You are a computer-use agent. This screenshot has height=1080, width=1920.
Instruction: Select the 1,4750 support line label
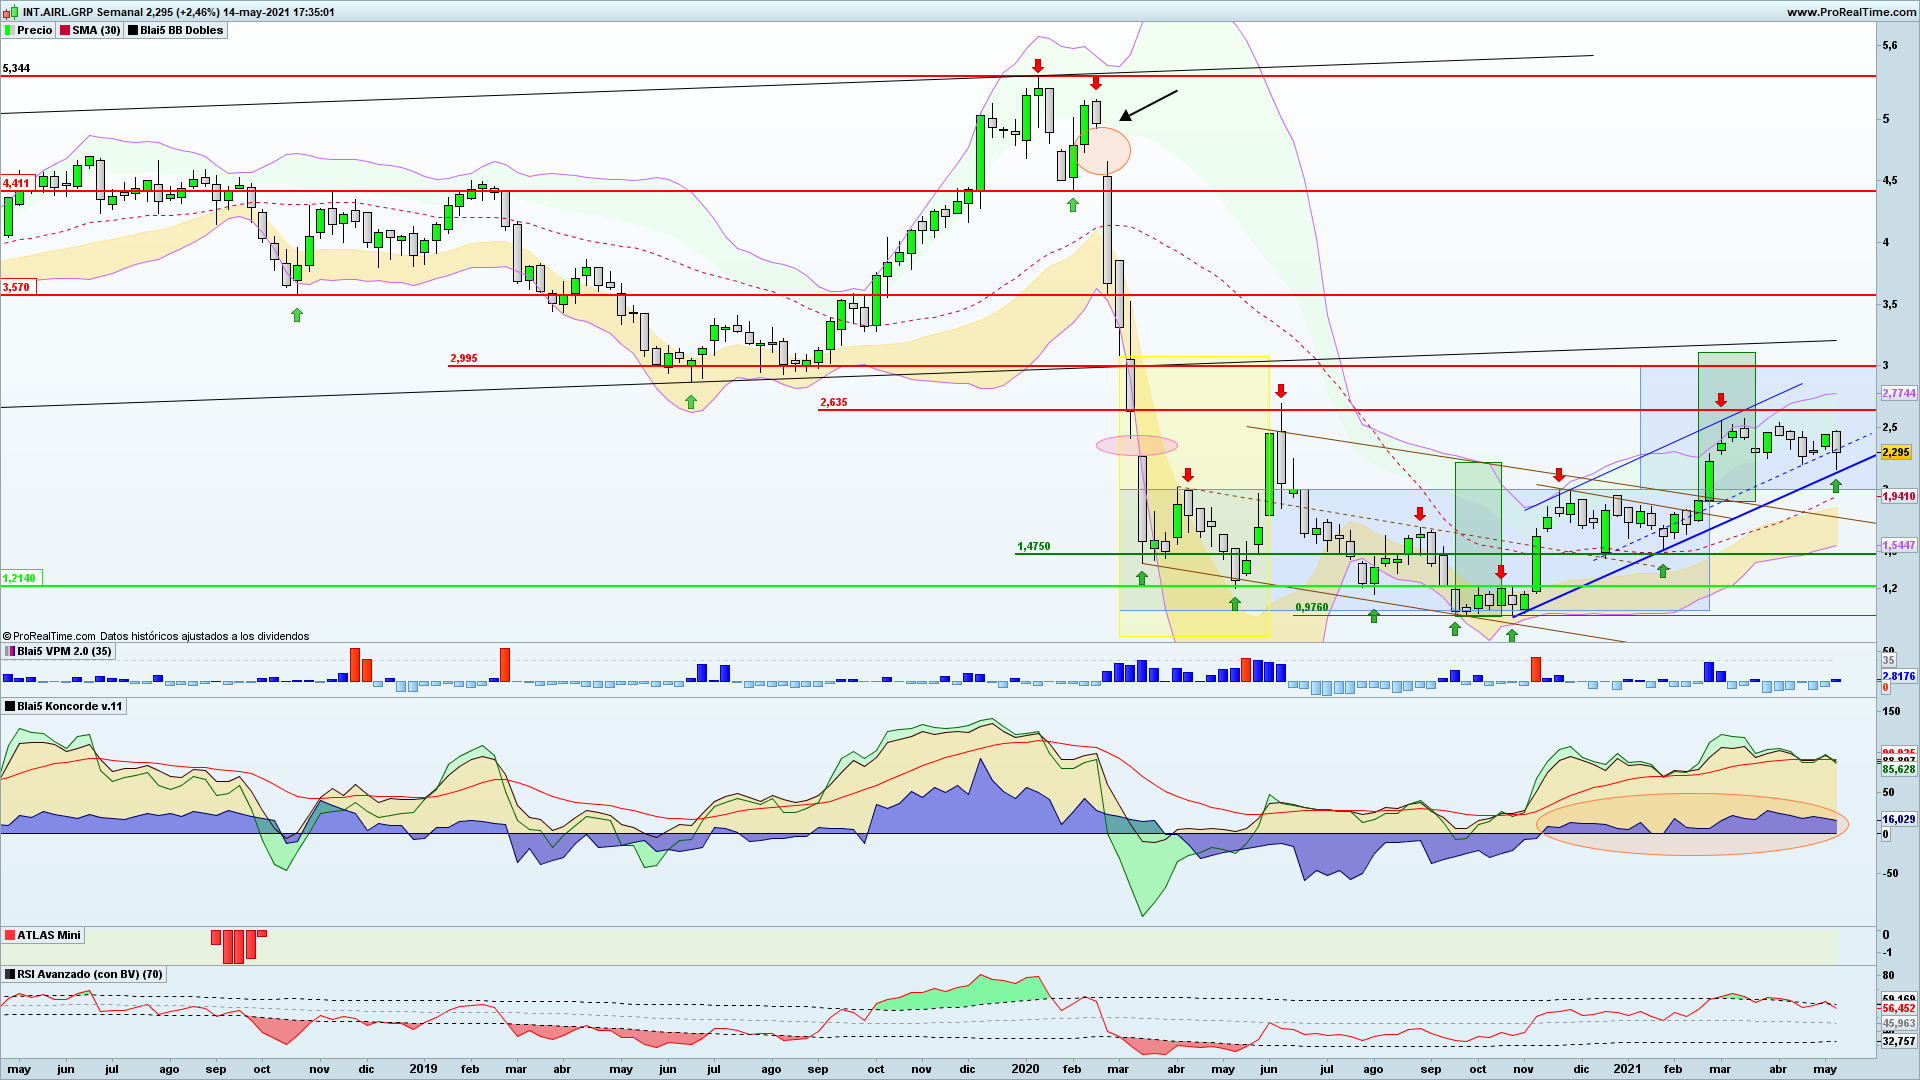(x=1034, y=546)
